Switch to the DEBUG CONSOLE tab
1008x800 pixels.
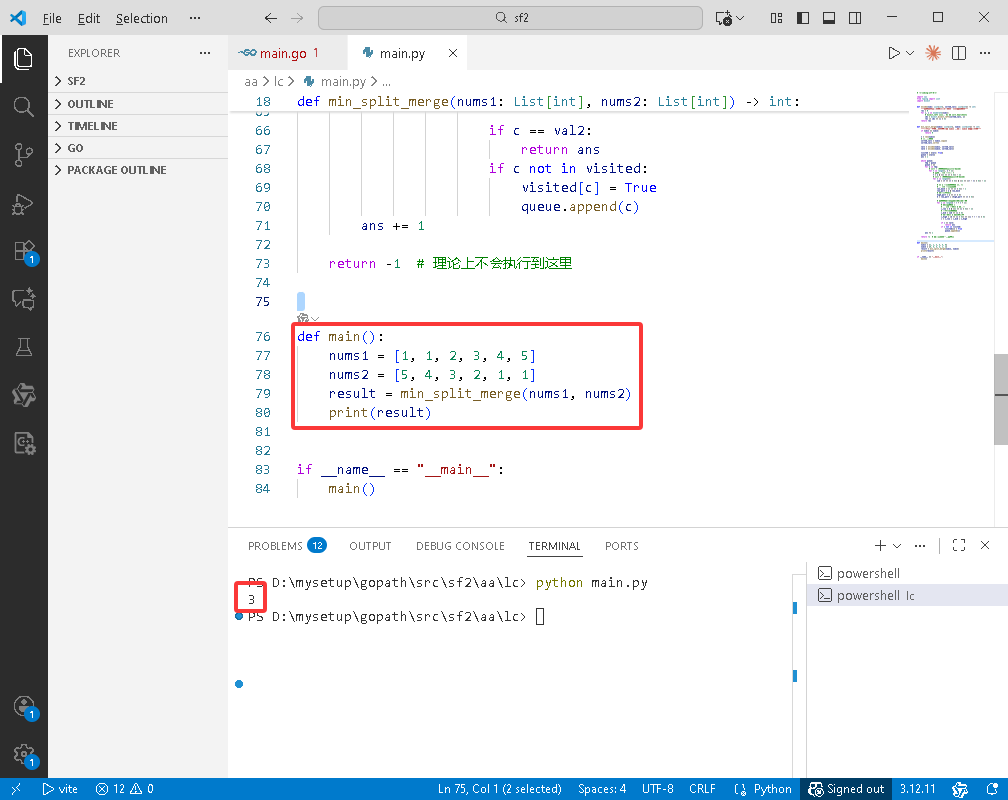click(460, 546)
